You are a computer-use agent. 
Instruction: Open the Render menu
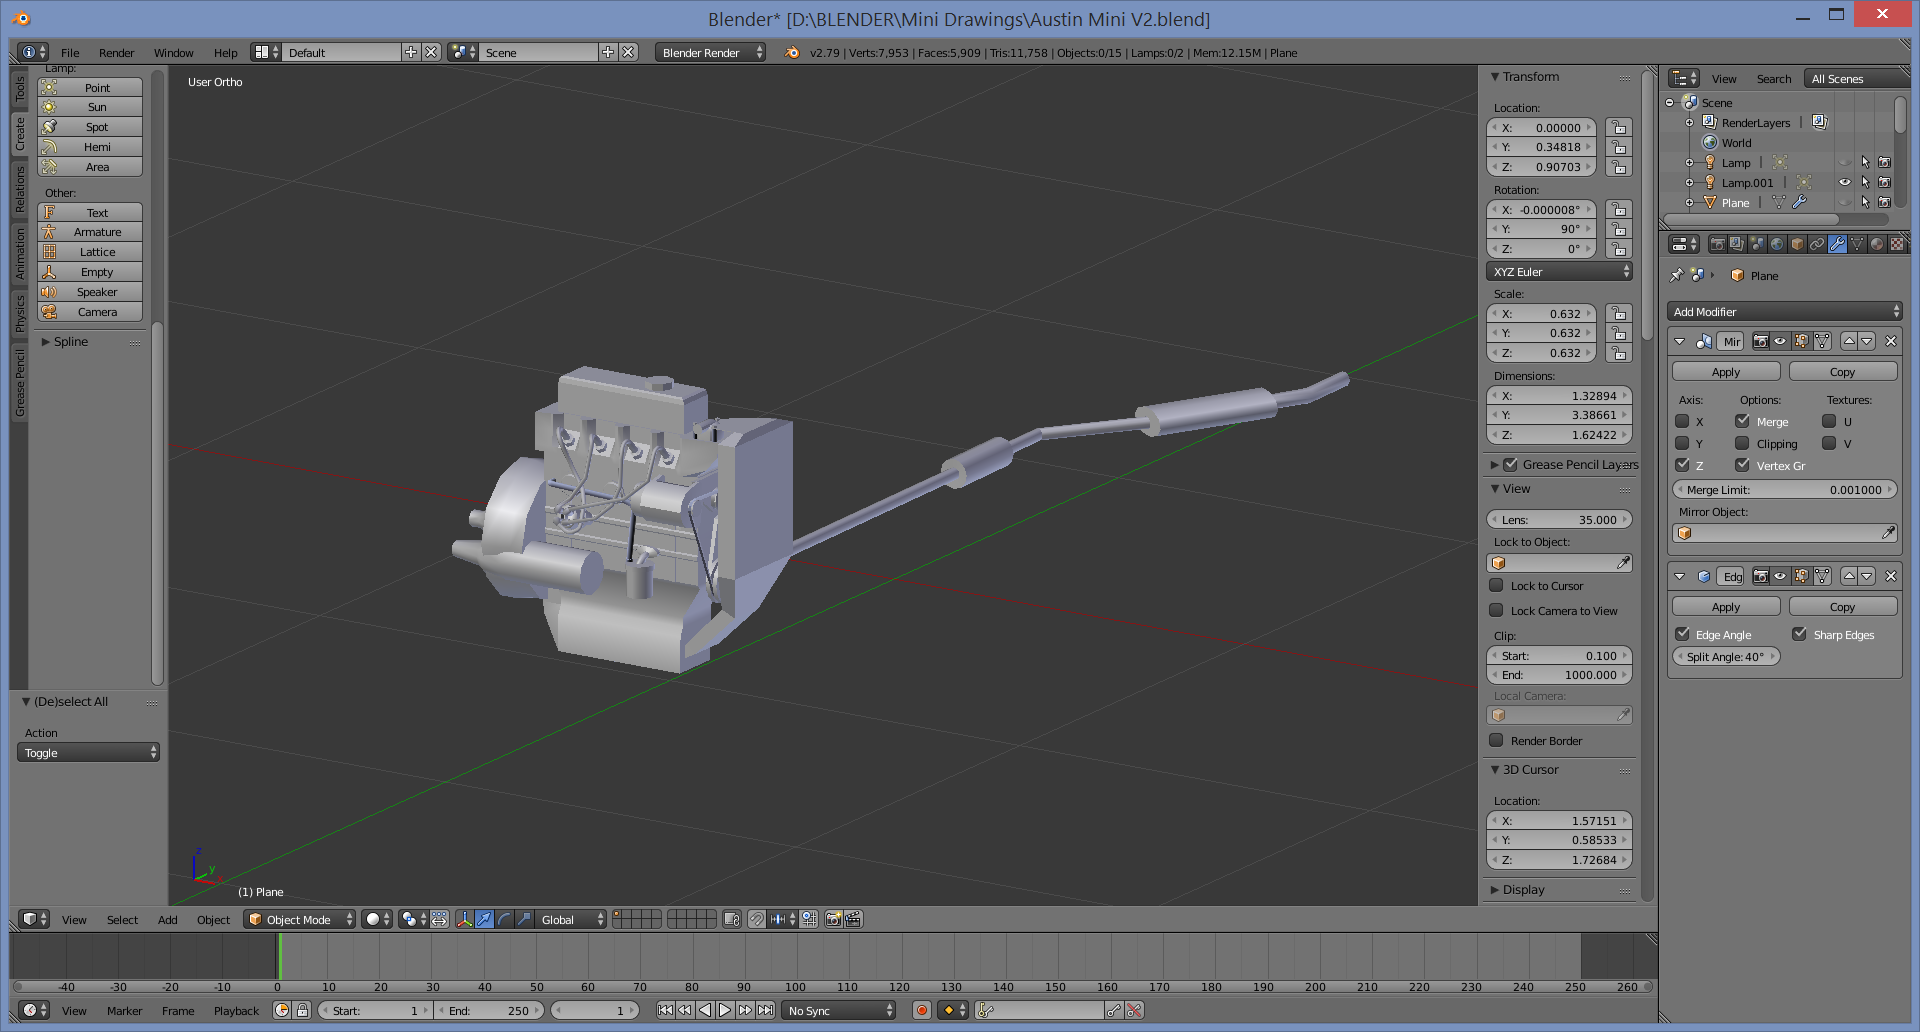pyautogui.click(x=116, y=53)
